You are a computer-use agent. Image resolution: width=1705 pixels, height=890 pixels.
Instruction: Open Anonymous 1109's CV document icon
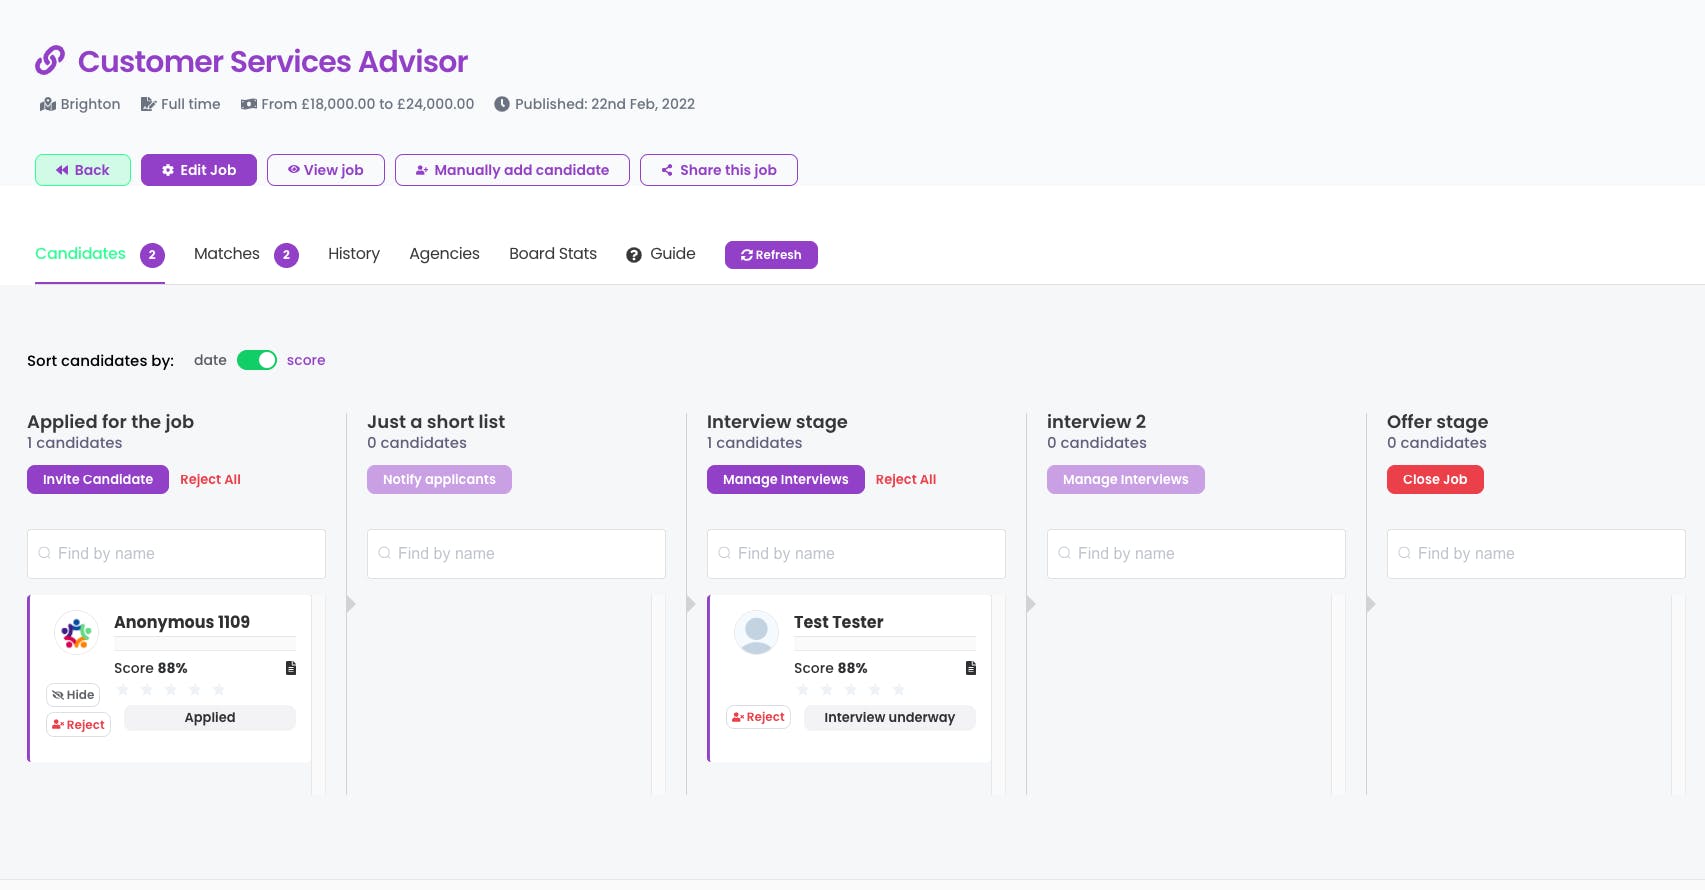pyautogui.click(x=291, y=668)
